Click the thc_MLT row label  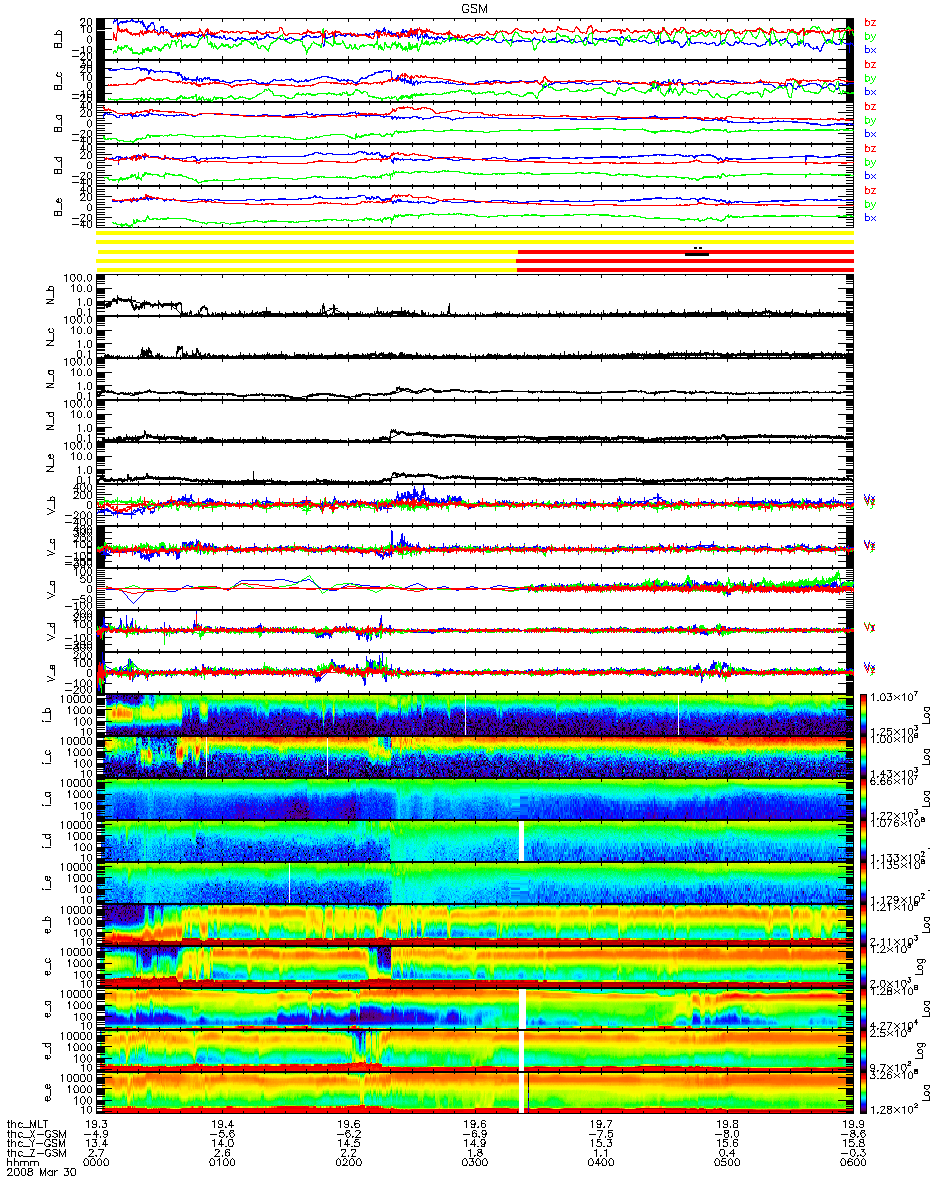(27, 1124)
